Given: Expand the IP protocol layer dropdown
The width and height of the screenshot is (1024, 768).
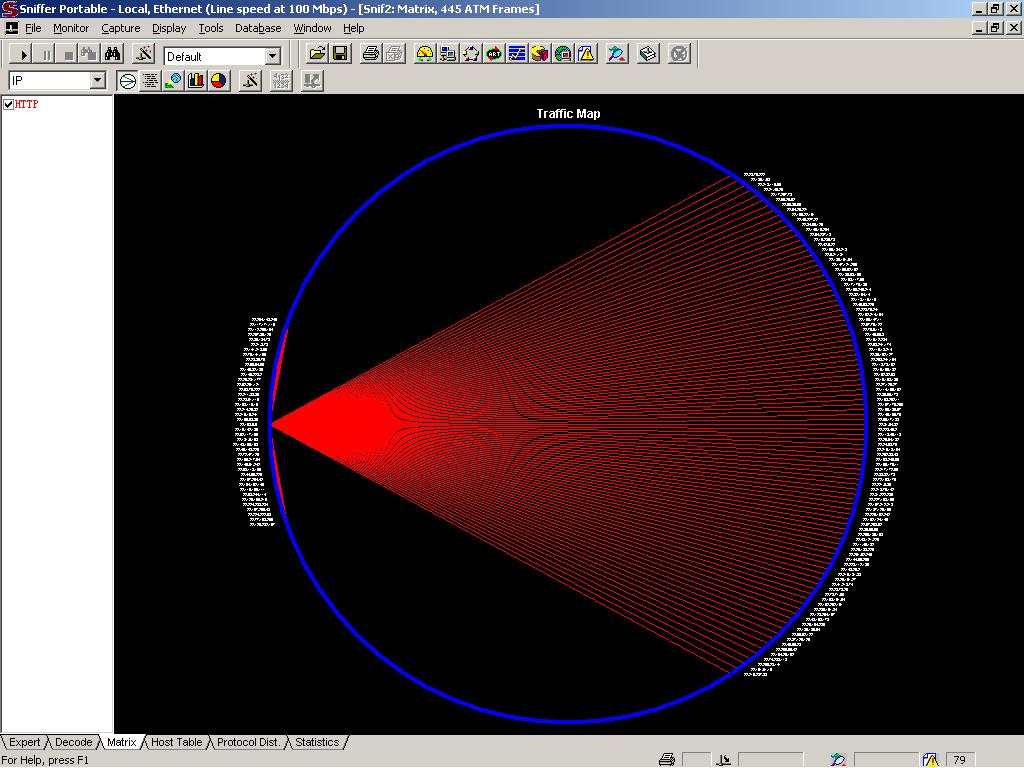Looking at the screenshot, I should click(98, 81).
